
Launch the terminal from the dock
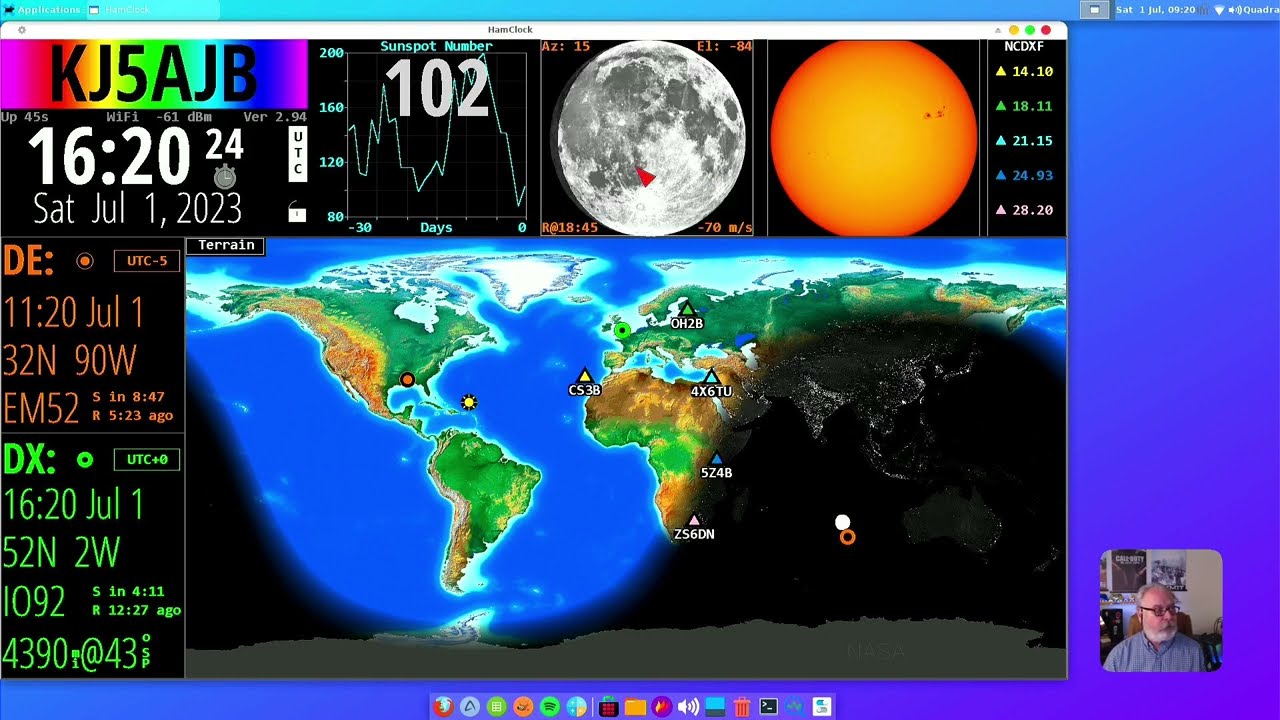pos(768,707)
